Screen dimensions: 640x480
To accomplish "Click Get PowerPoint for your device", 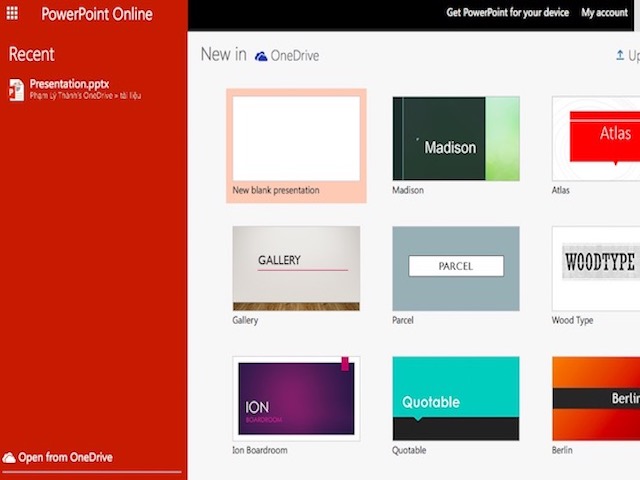I will pos(508,13).
